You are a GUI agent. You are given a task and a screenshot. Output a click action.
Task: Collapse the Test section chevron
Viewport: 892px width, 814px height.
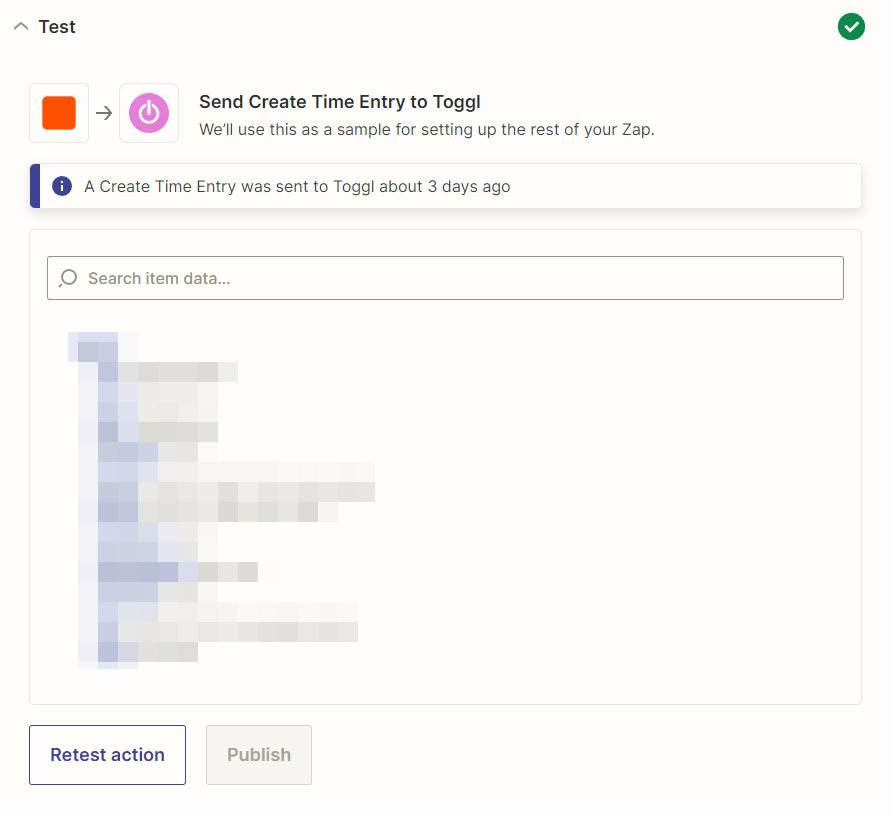click(21, 27)
